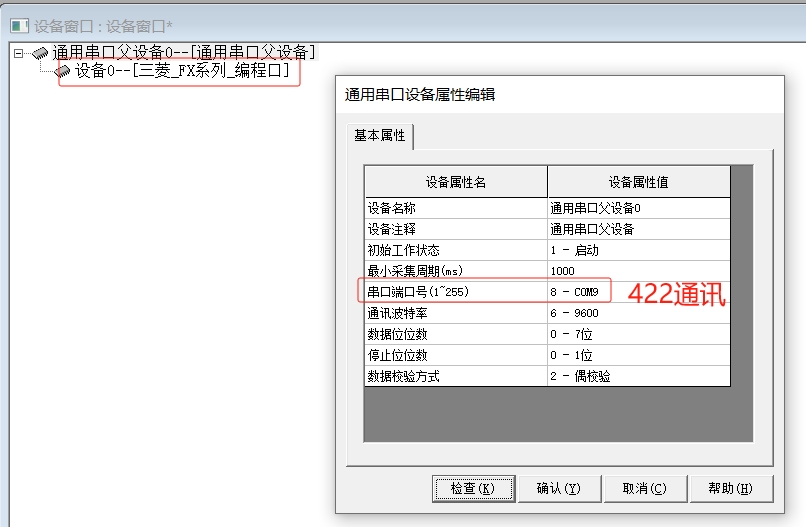
Task: Select the 设备名称 value field
Action: 638,208
